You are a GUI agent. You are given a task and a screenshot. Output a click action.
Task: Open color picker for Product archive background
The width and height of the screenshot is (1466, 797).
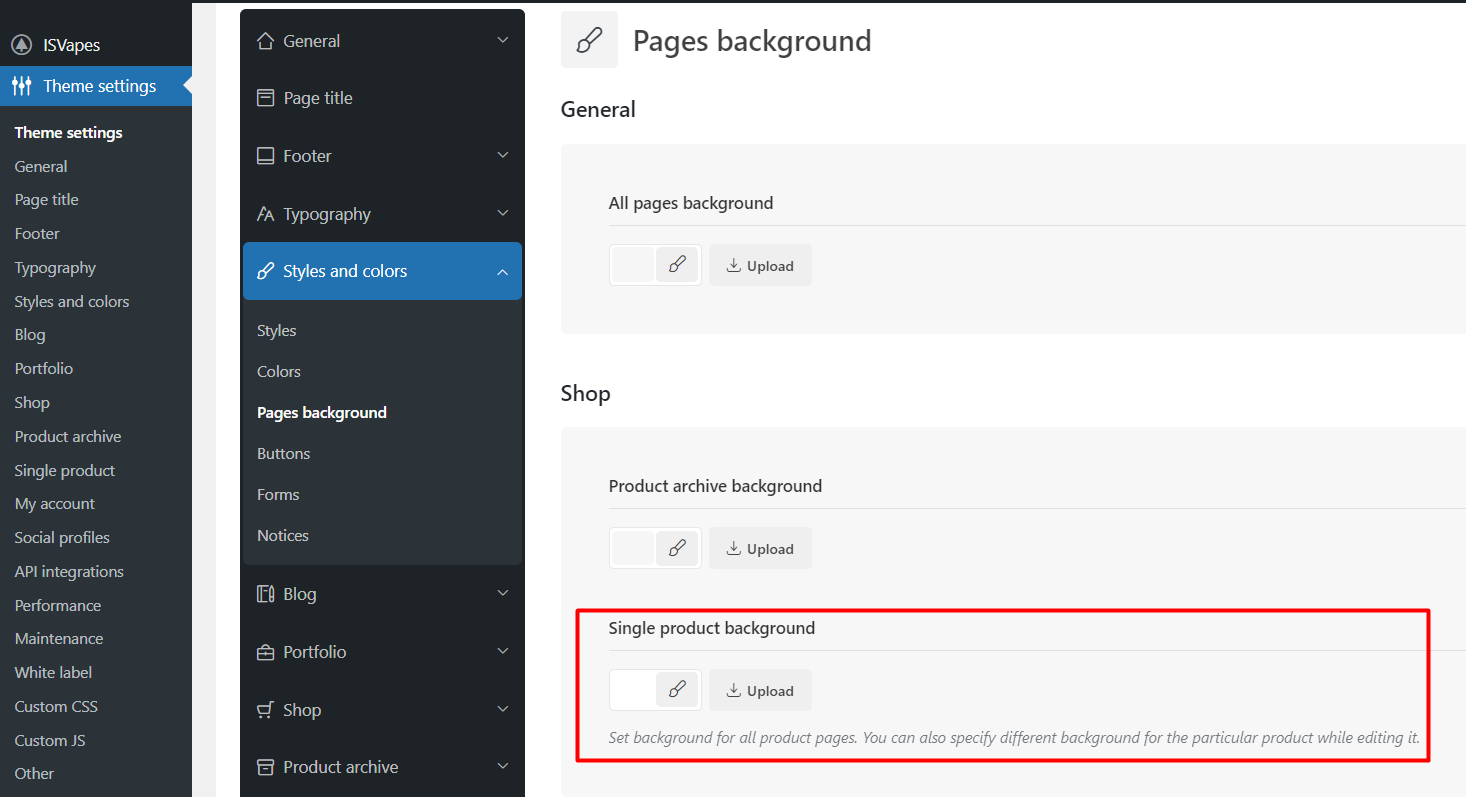click(677, 548)
